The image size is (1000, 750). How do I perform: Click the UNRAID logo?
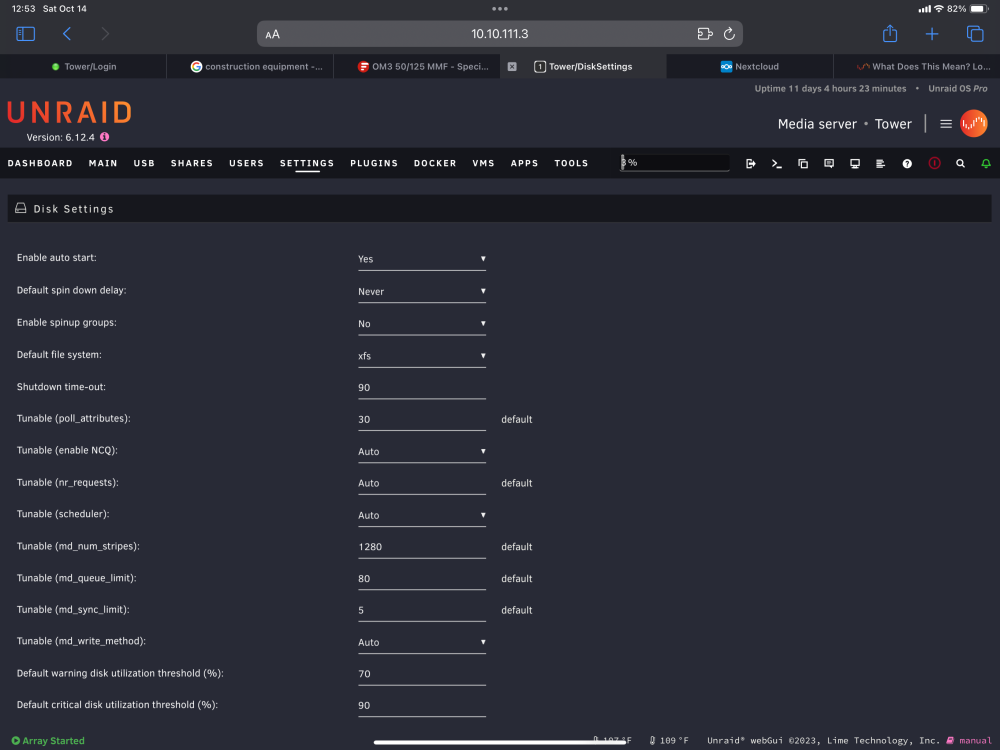70,112
